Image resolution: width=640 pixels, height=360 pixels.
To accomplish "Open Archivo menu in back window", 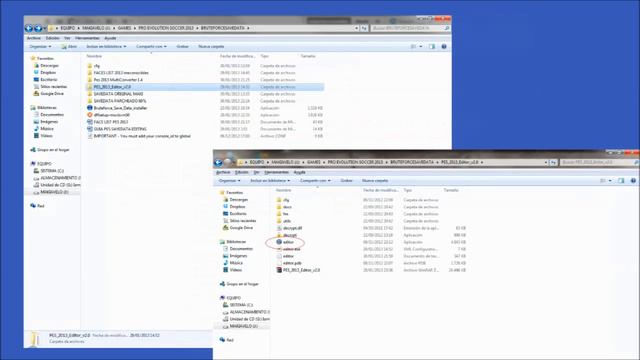I will tap(33, 38).
